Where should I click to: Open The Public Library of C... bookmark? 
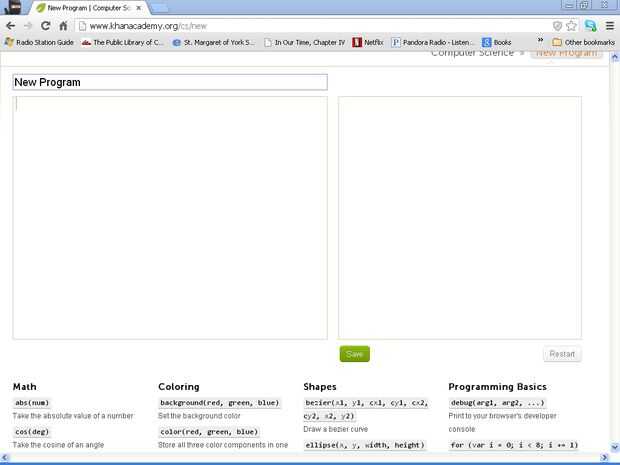[123, 42]
